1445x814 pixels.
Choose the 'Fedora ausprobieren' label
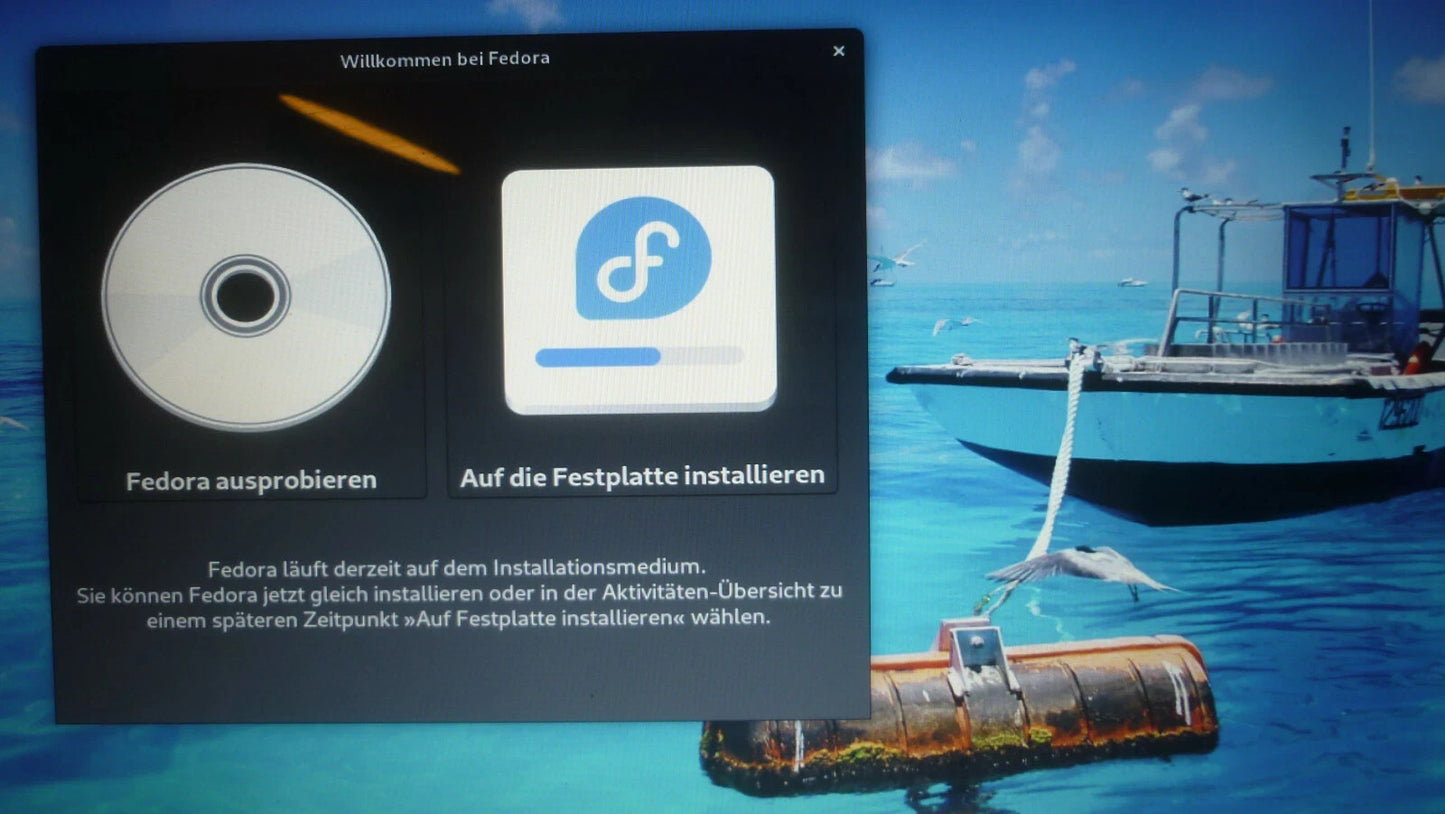coord(251,481)
